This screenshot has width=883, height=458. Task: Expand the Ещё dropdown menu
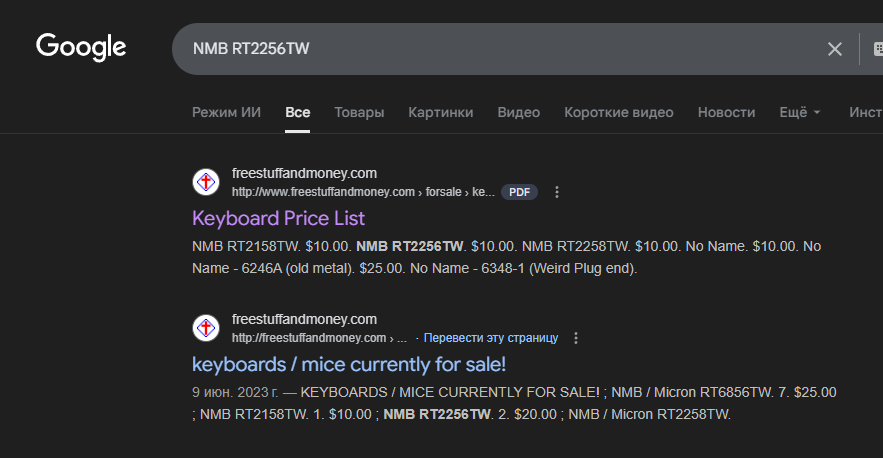coord(800,112)
